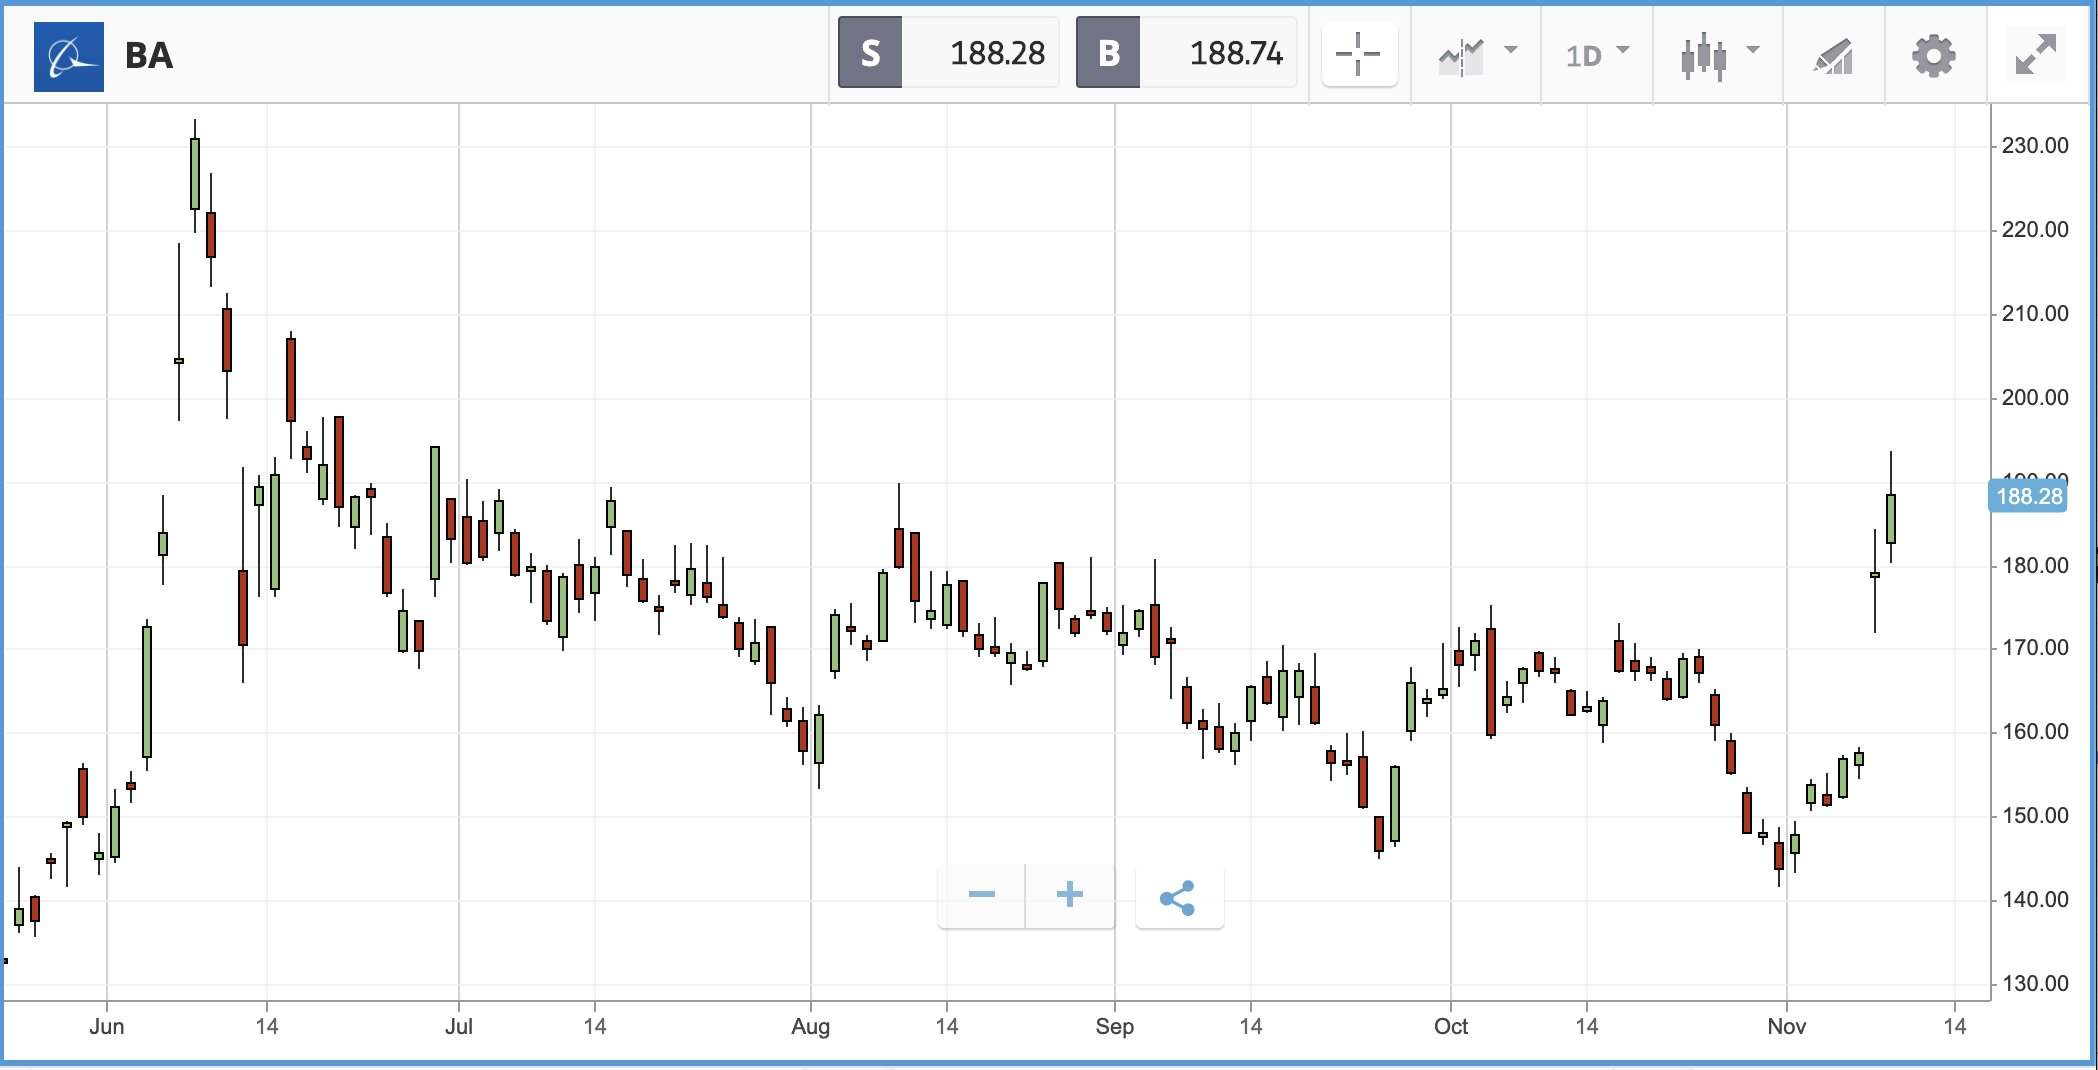This screenshot has width=2098, height=1070.
Task: Click the Oct date axis label
Action: pos(1451,1026)
